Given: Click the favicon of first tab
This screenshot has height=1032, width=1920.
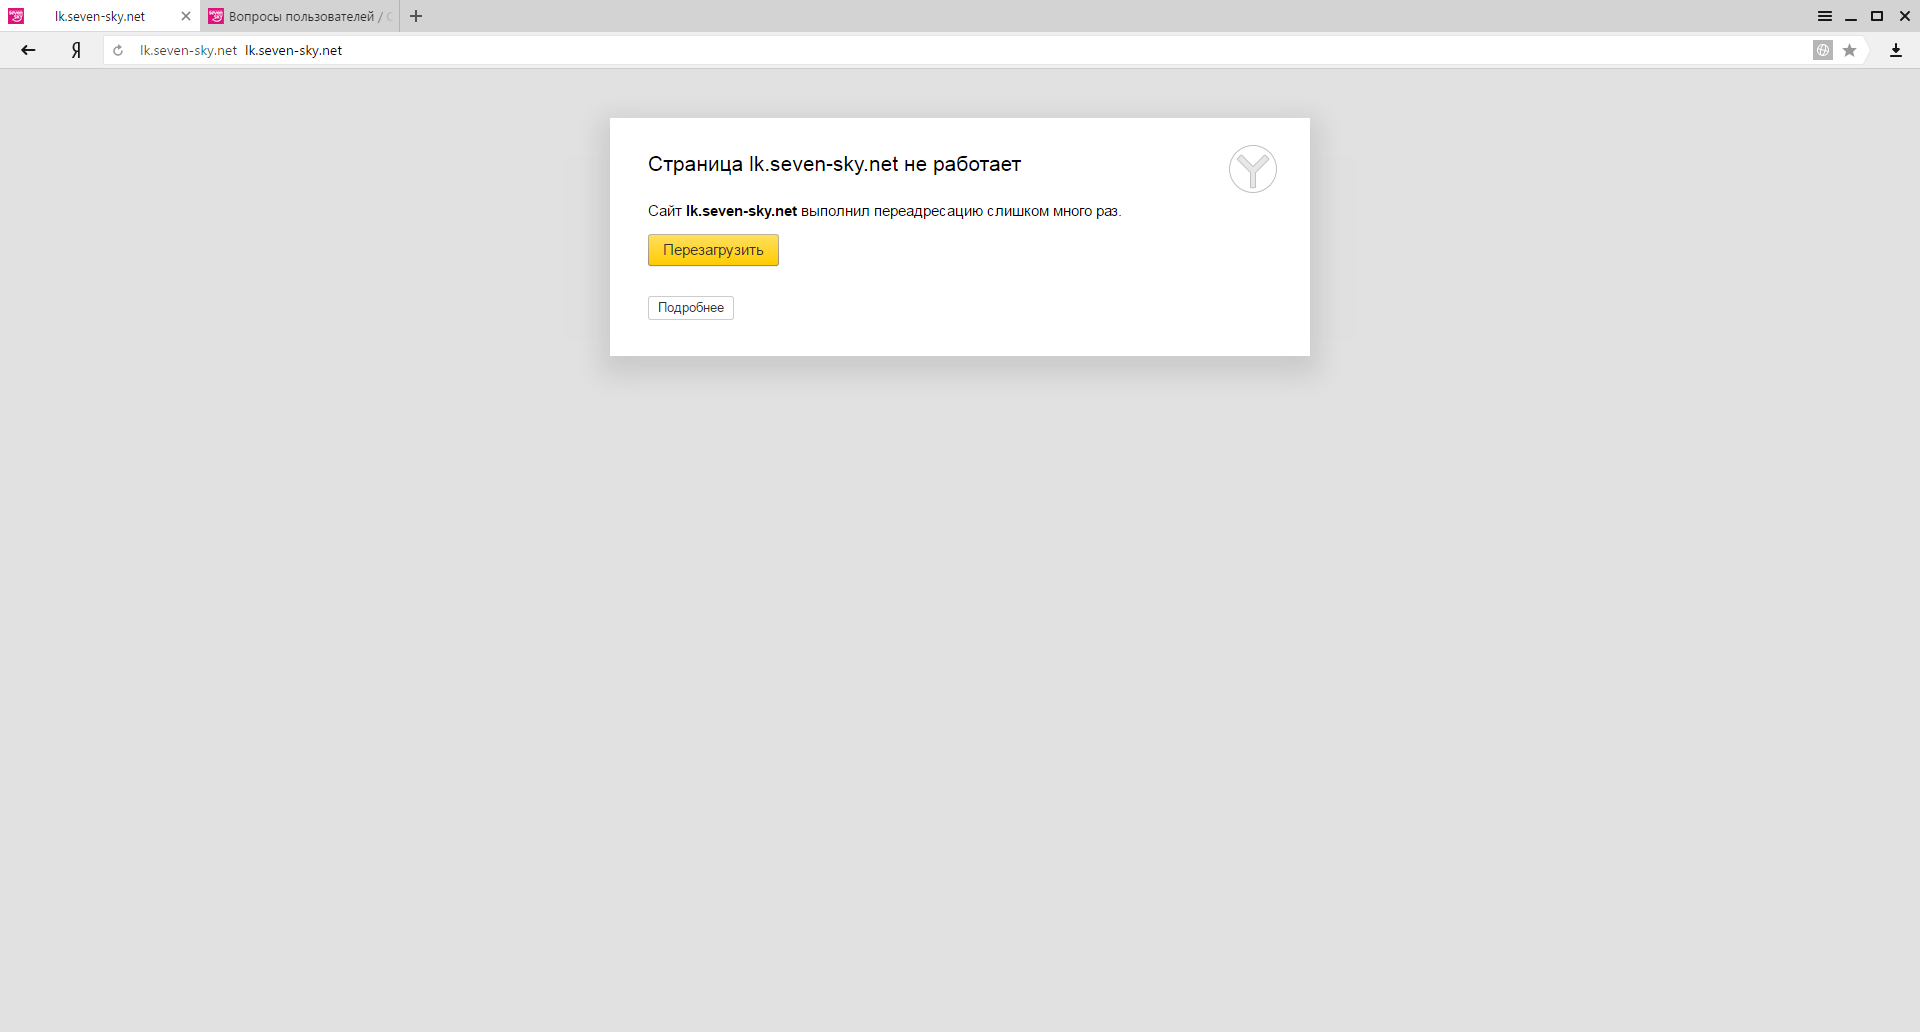Looking at the screenshot, I should tap(16, 16).
